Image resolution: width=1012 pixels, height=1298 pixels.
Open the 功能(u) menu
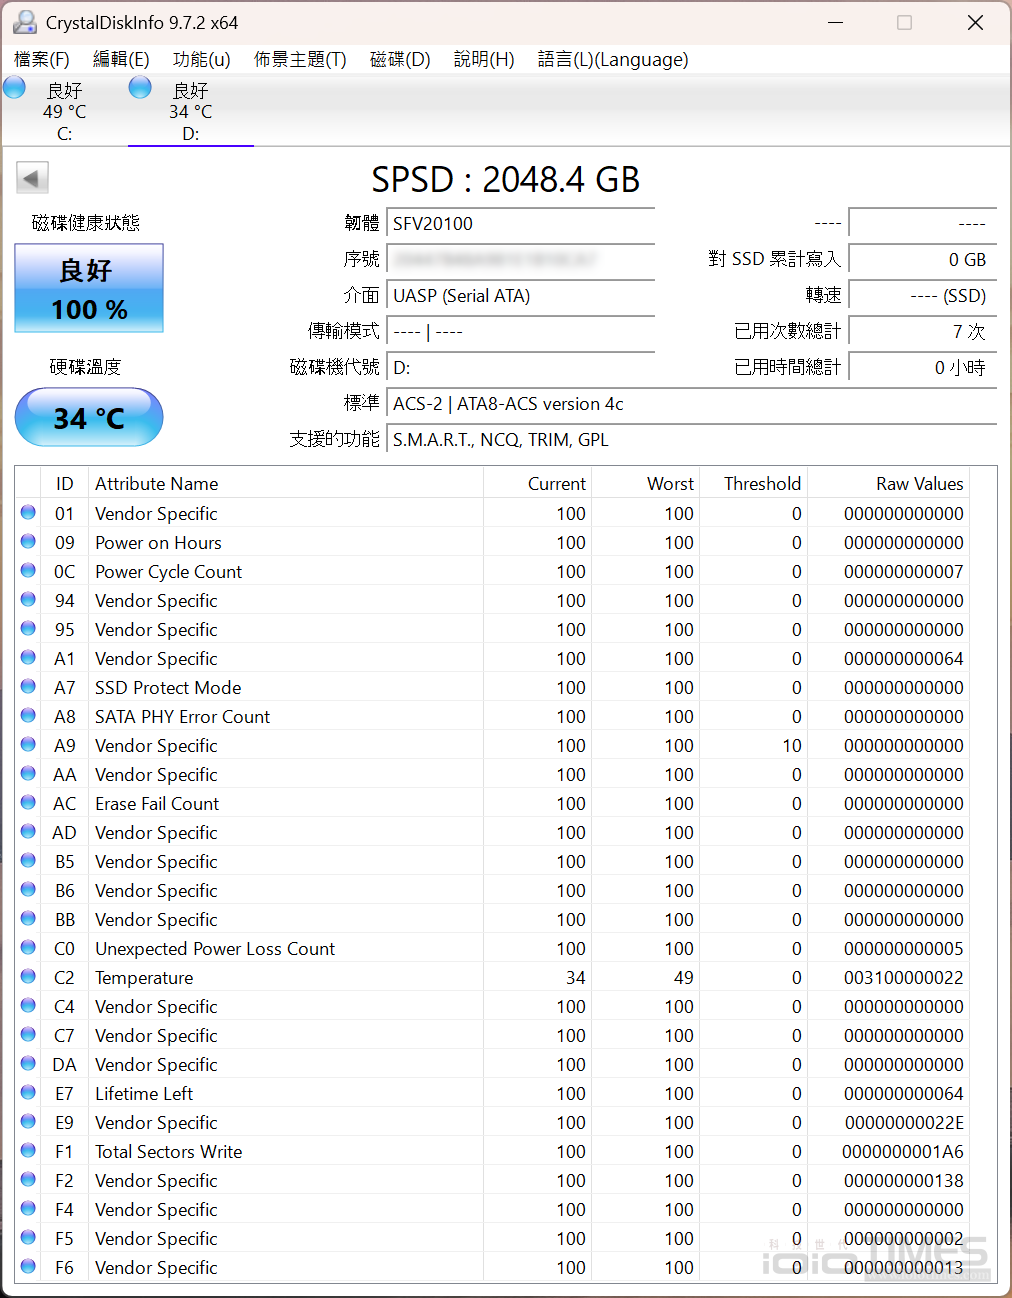200,60
